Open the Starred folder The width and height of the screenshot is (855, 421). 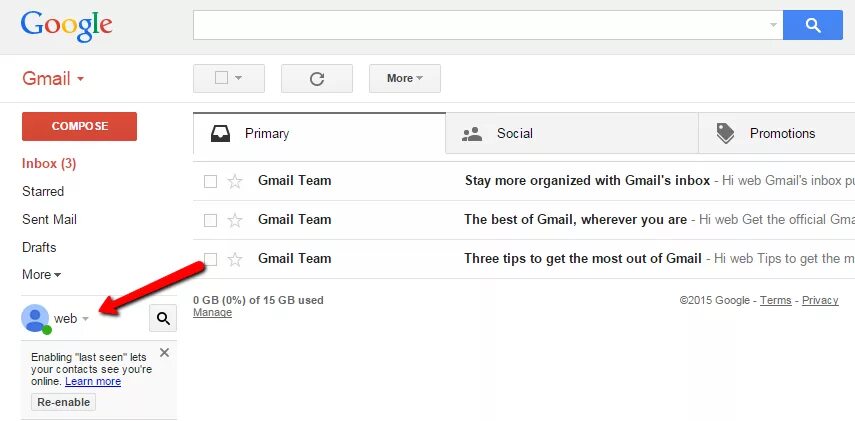[x=43, y=191]
